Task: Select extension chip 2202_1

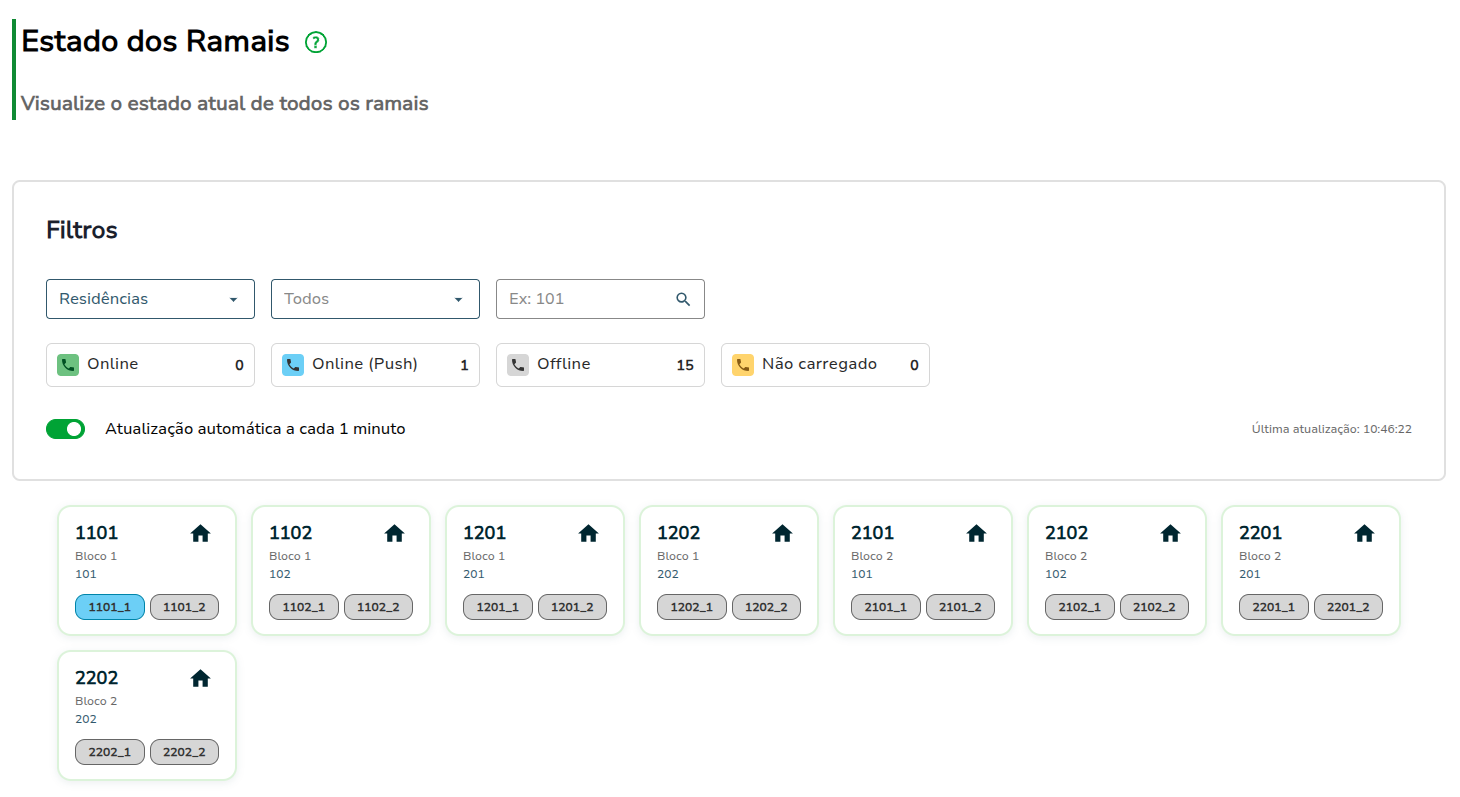Action: pos(110,752)
